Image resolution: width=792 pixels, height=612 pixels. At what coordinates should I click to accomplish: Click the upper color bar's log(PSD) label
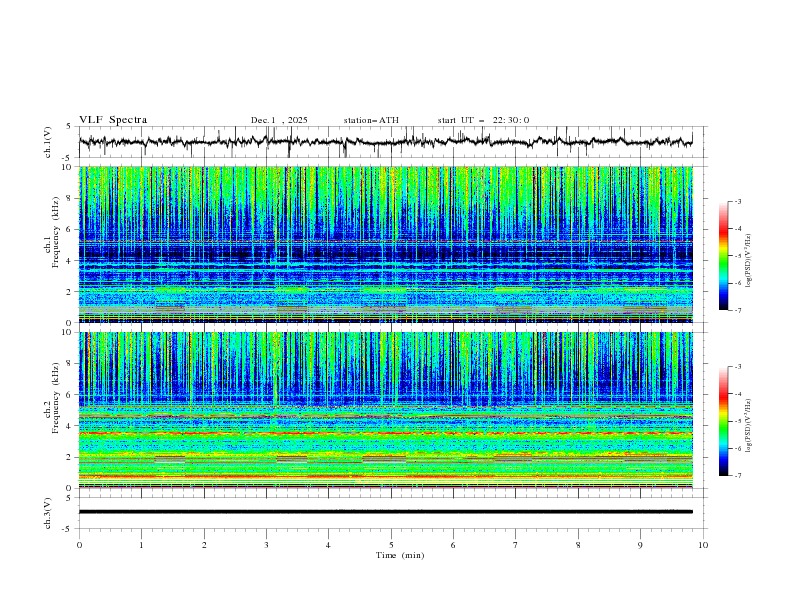pos(748,261)
